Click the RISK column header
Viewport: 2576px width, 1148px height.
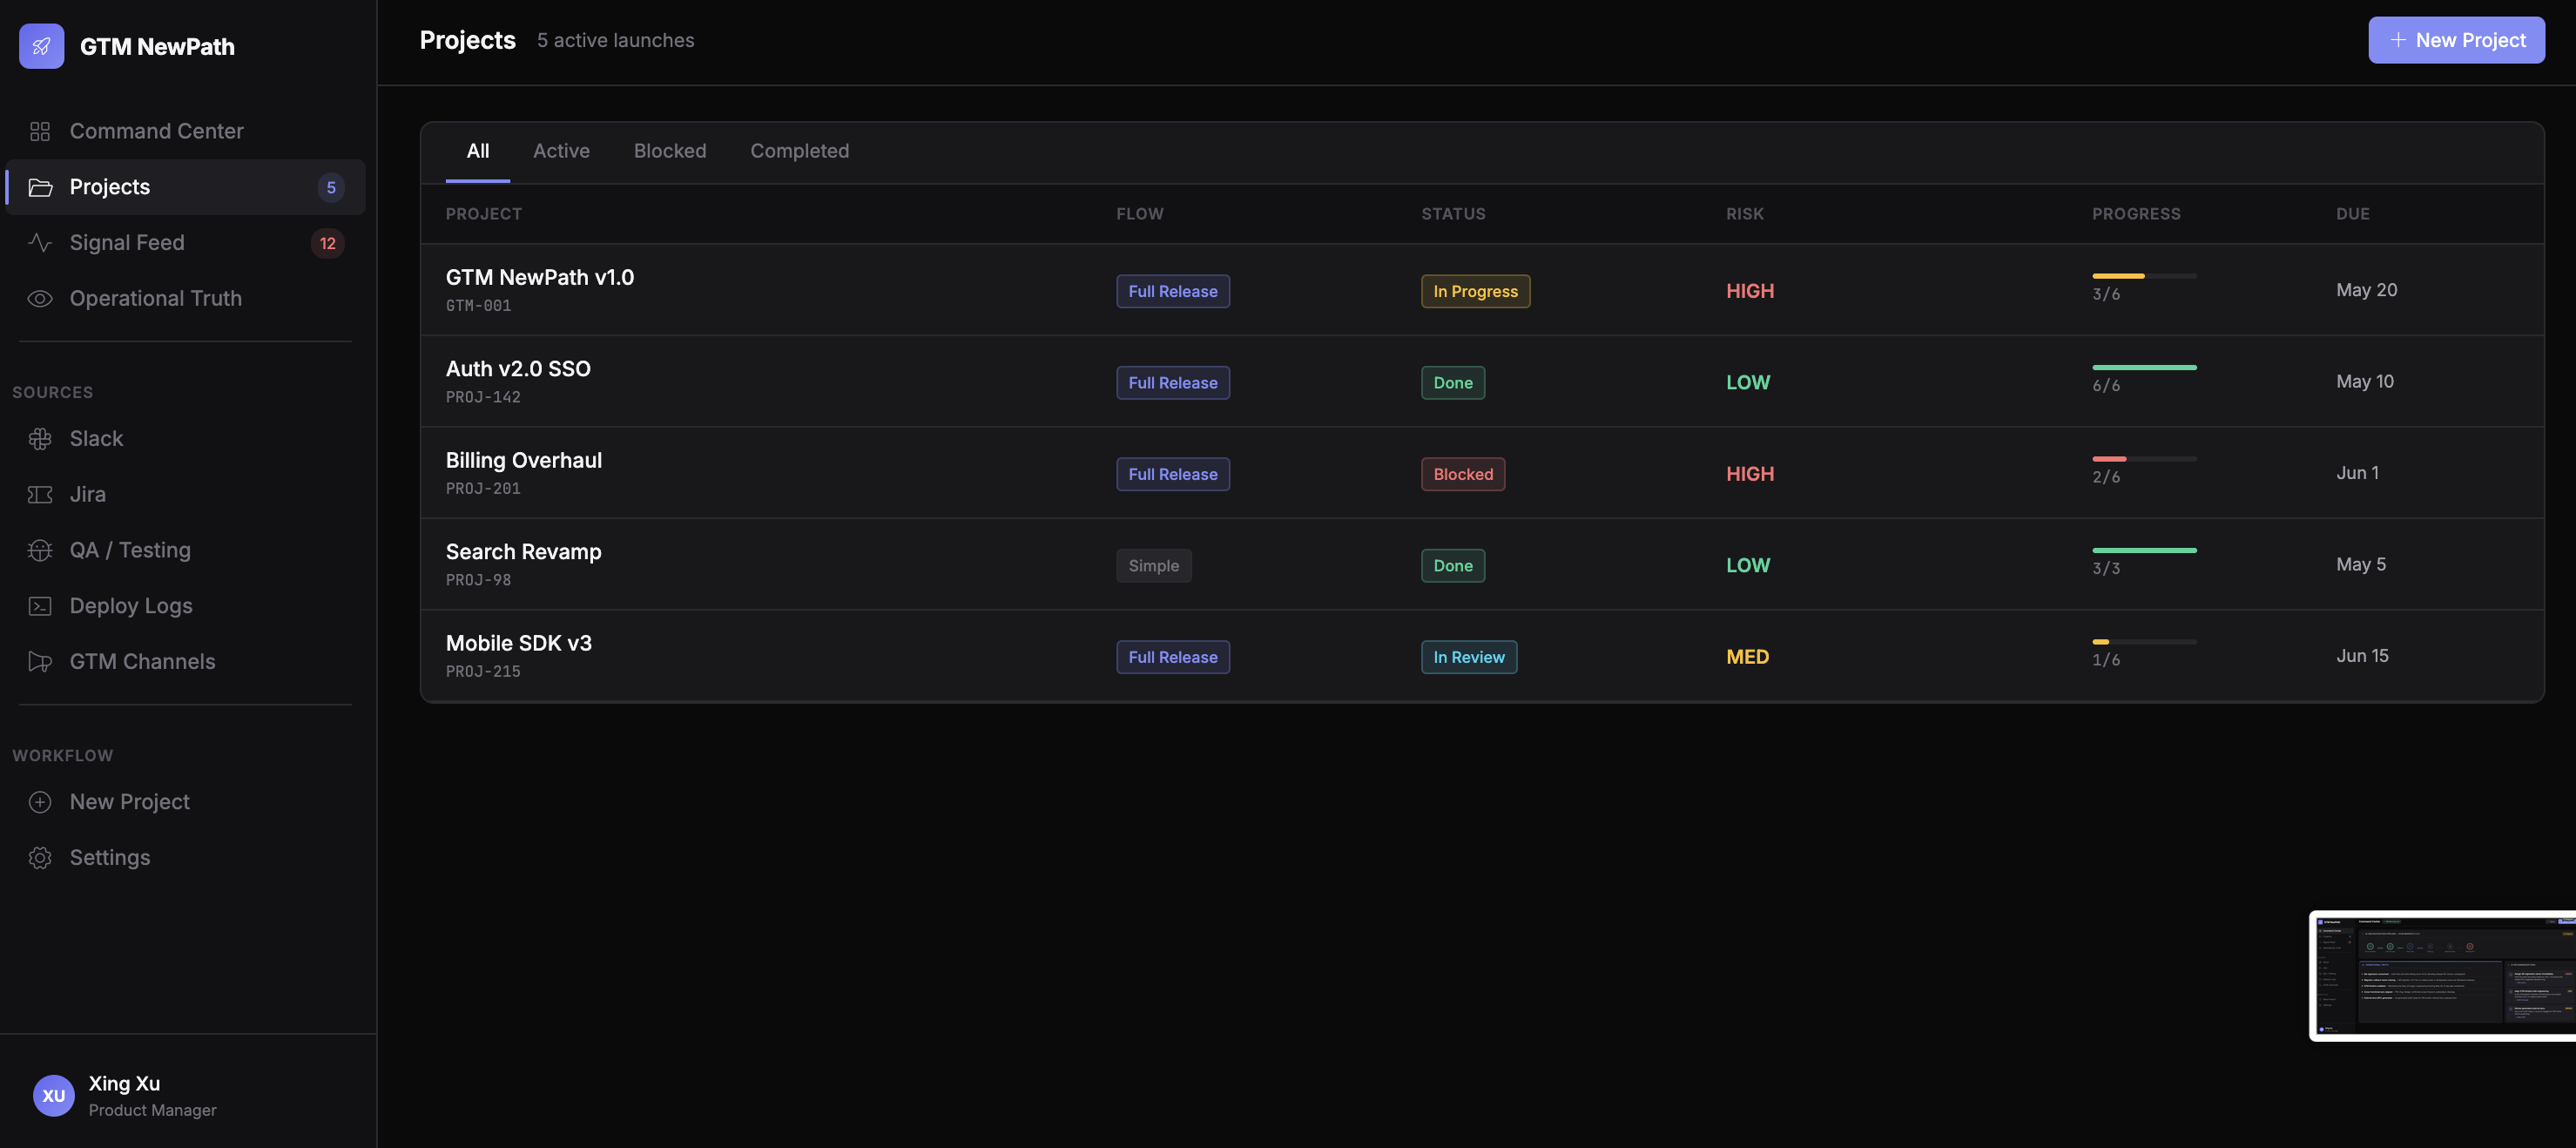point(1745,214)
